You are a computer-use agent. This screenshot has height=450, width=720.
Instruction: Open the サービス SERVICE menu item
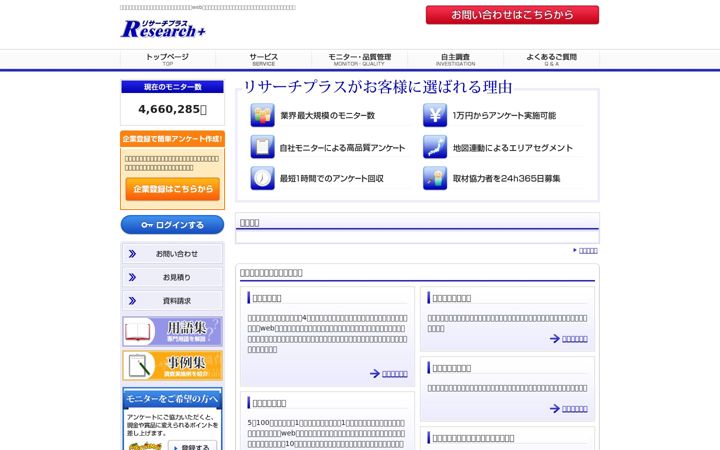pyautogui.click(x=264, y=59)
